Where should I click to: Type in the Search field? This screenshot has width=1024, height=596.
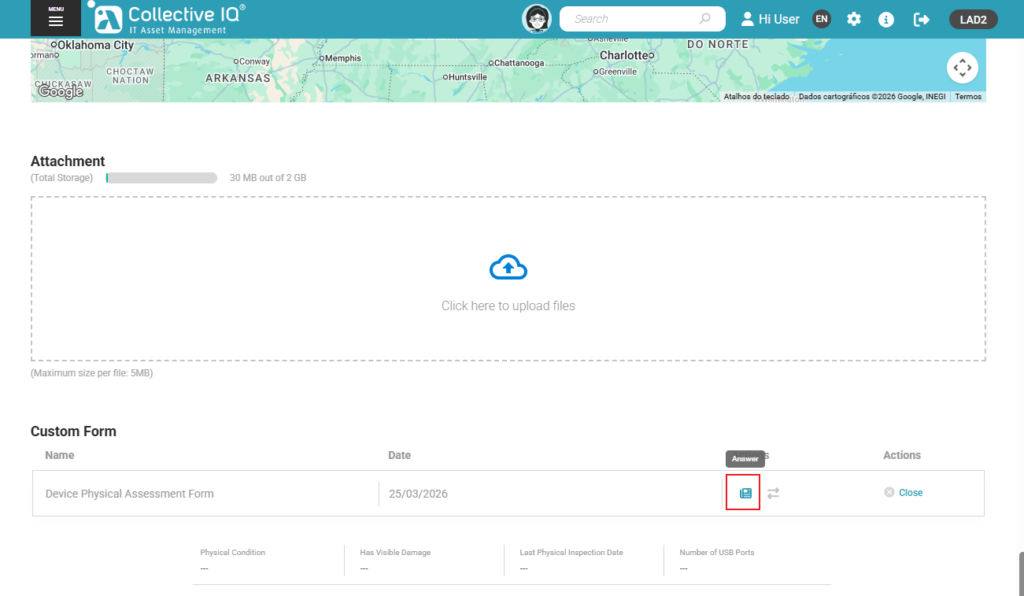tap(630, 19)
